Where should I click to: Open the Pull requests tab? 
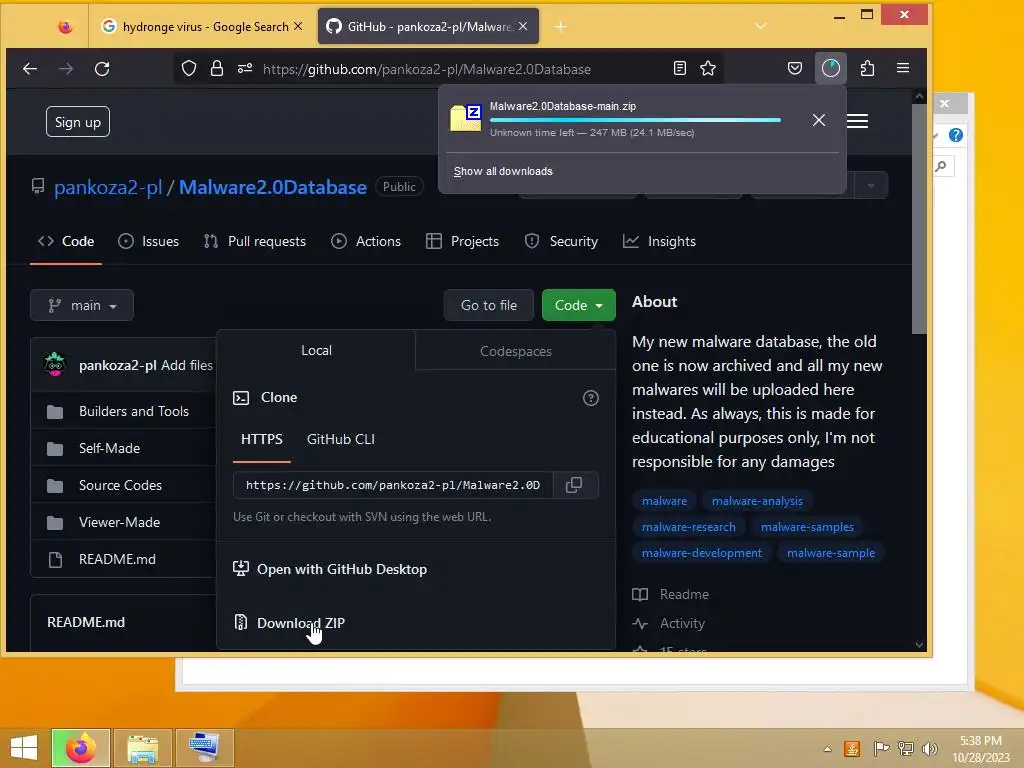[255, 242]
